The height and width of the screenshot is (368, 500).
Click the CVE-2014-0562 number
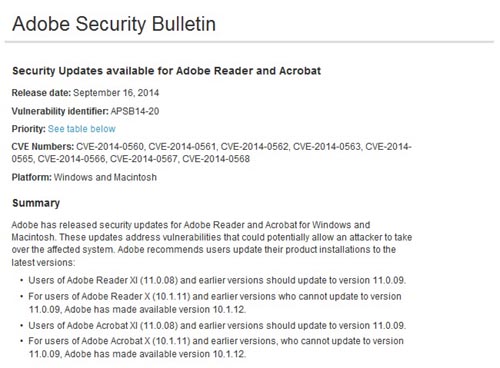pyautogui.click(x=255, y=147)
